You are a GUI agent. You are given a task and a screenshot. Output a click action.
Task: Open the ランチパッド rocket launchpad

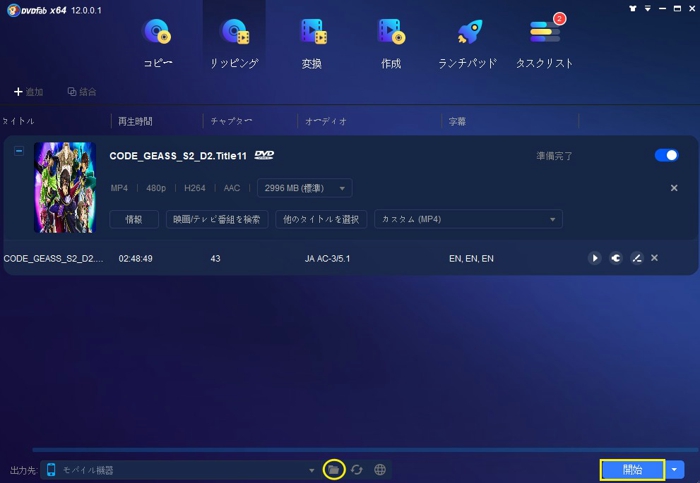coord(468,44)
